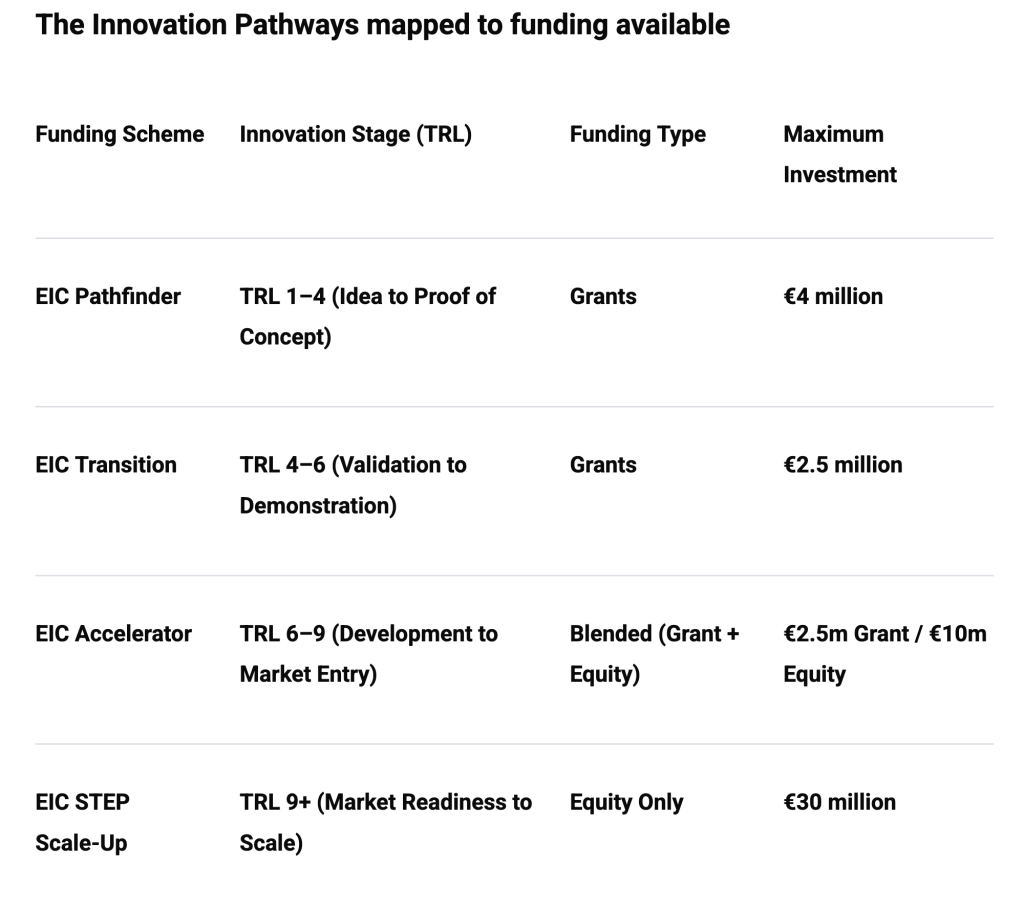Viewport: 1024px width, 907px height.
Task: Click the Equity Only funding type cell
Action: [x=626, y=802]
